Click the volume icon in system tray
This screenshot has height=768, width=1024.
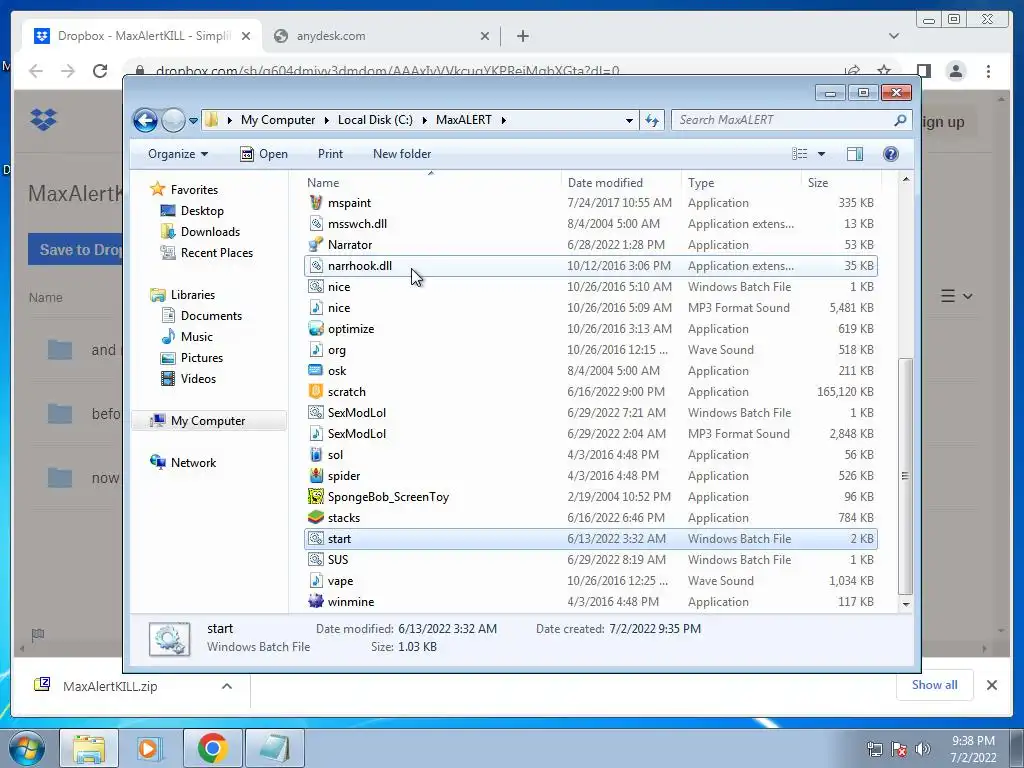point(923,748)
